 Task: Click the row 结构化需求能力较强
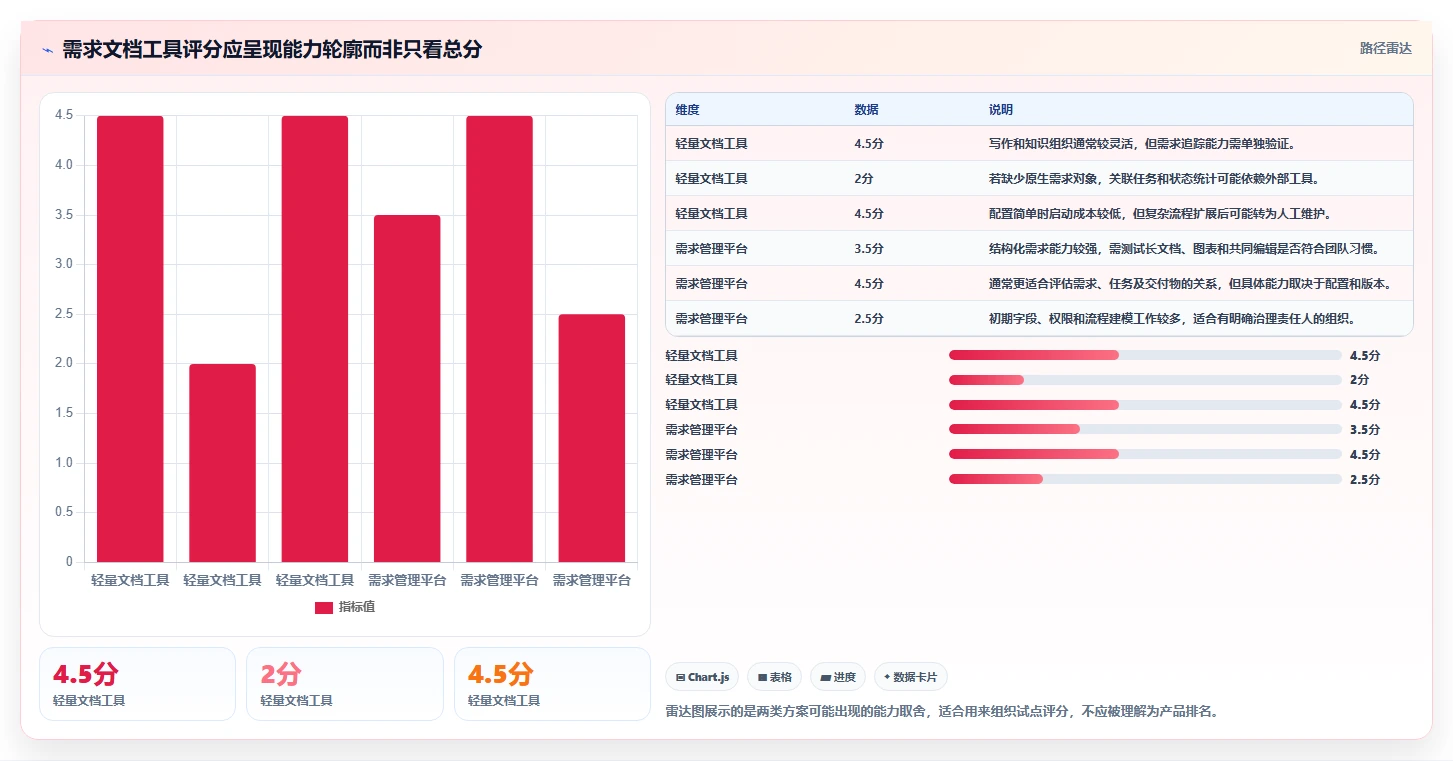[1039, 249]
